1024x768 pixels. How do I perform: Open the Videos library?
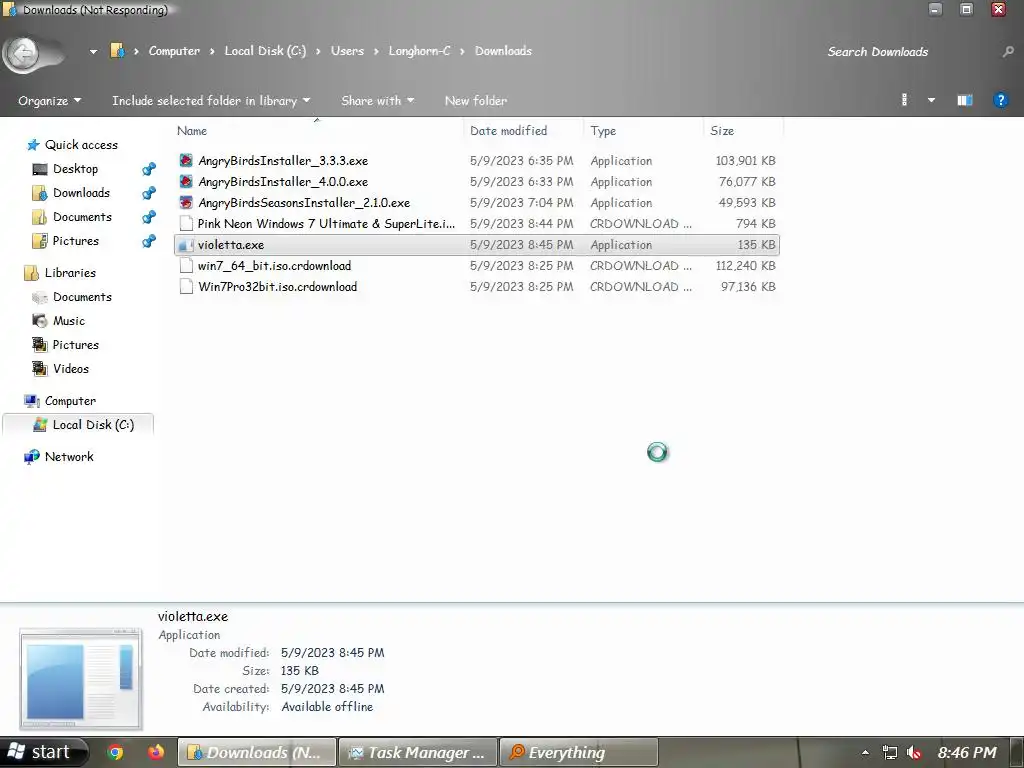tap(71, 369)
